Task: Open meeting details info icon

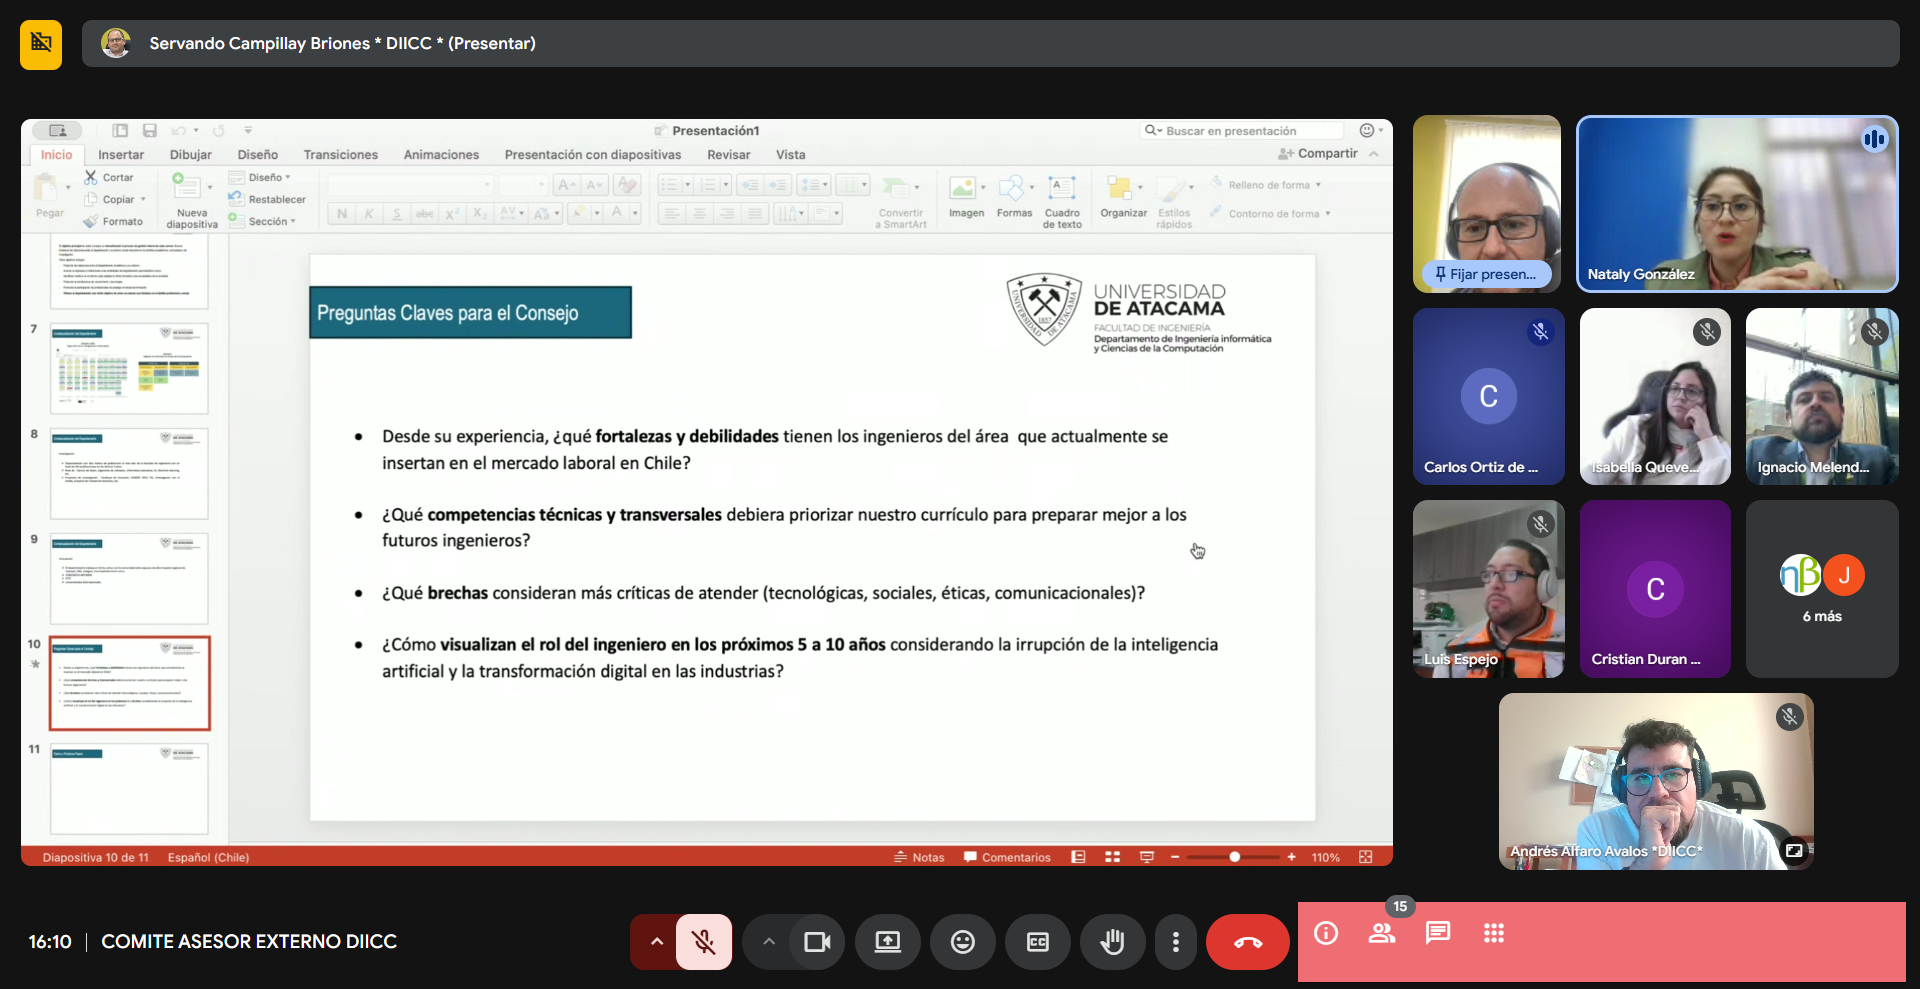Action: coord(1326,933)
